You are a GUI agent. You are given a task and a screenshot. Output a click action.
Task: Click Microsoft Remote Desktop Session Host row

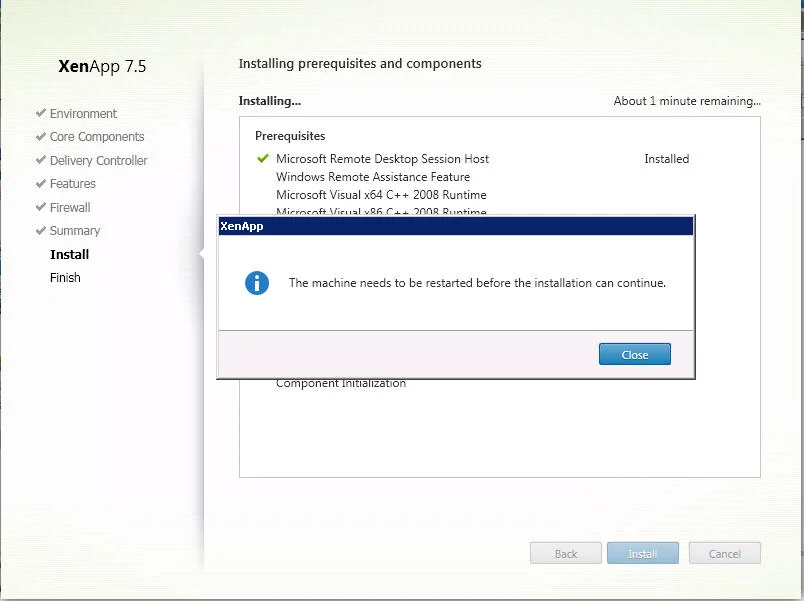pos(383,159)
